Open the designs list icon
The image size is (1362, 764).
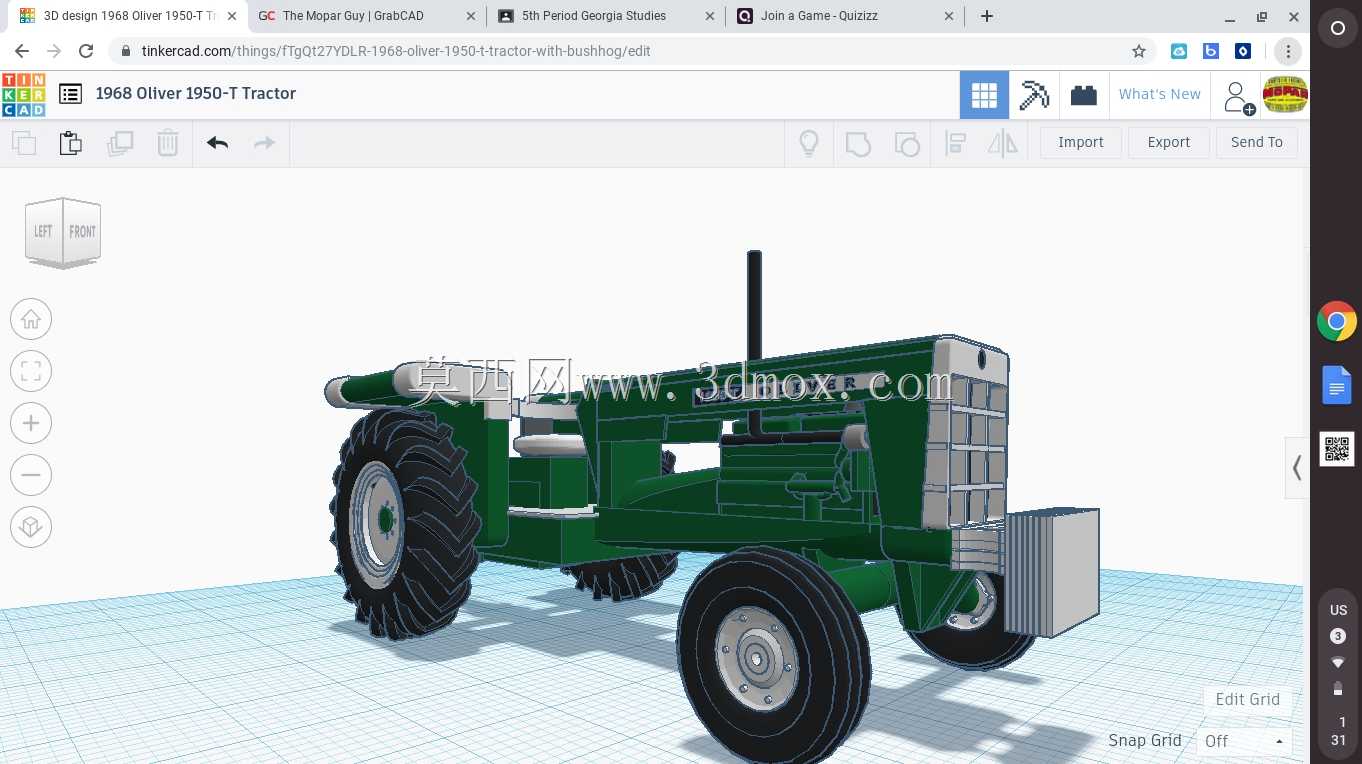(x=70, y=94)
